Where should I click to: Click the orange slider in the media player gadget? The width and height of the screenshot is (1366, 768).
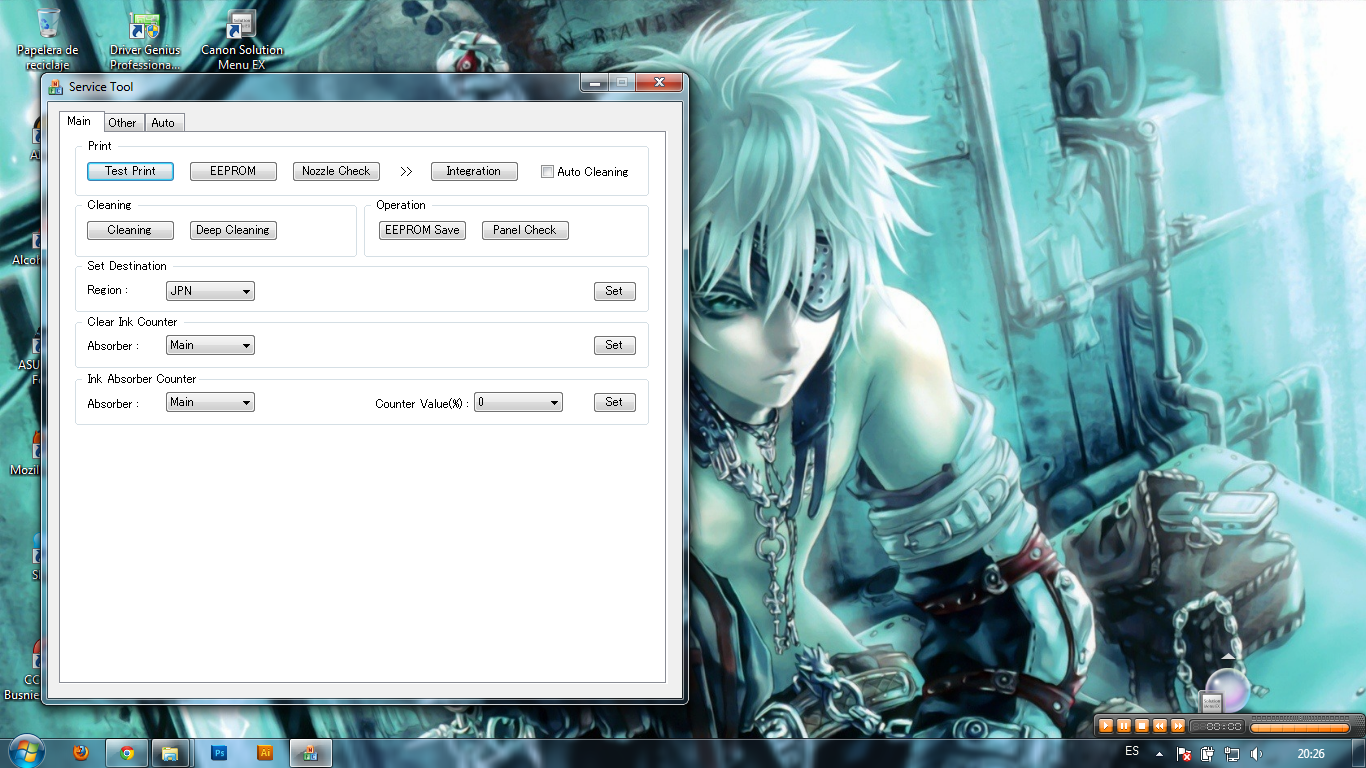tap(1300, 727)
